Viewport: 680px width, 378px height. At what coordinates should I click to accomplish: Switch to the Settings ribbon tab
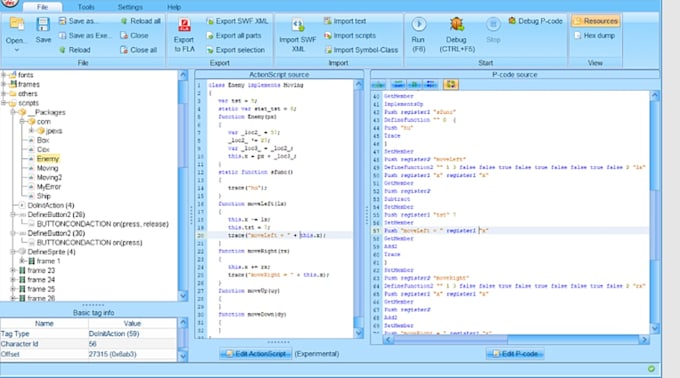(130, 7)
